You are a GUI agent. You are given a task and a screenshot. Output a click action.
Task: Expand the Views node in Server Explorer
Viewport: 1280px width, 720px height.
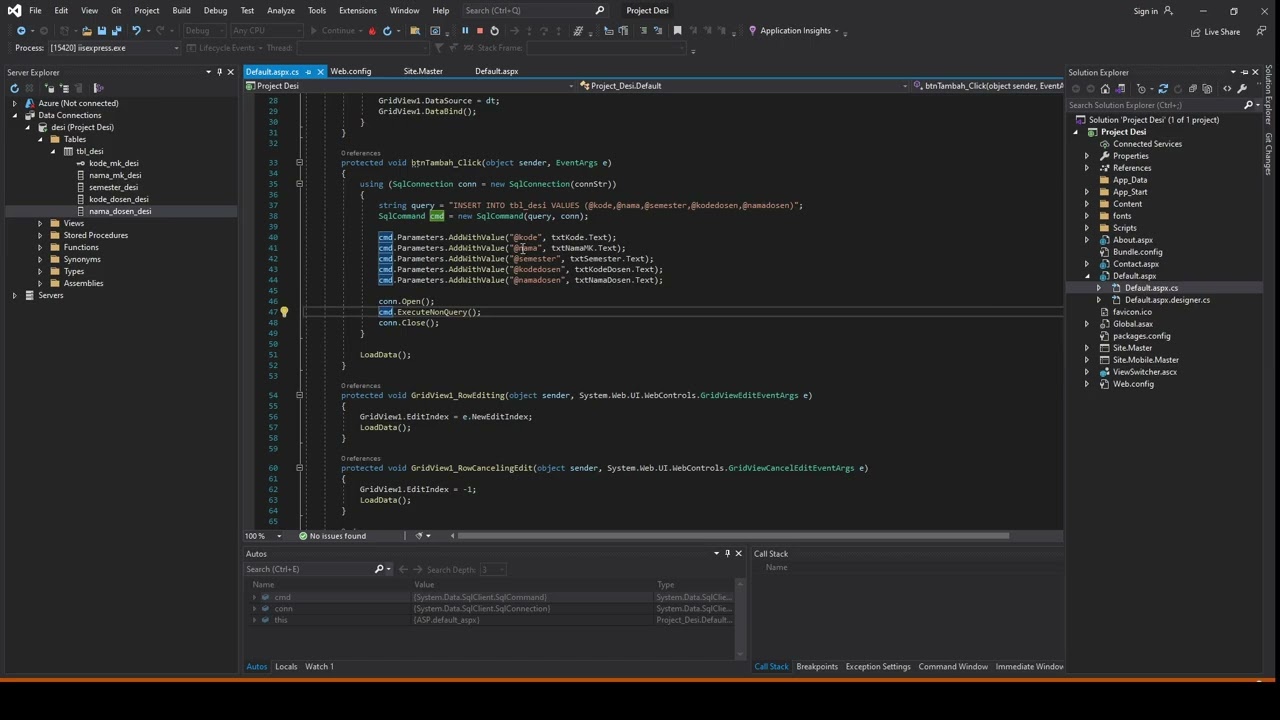[x=40, y=223]
